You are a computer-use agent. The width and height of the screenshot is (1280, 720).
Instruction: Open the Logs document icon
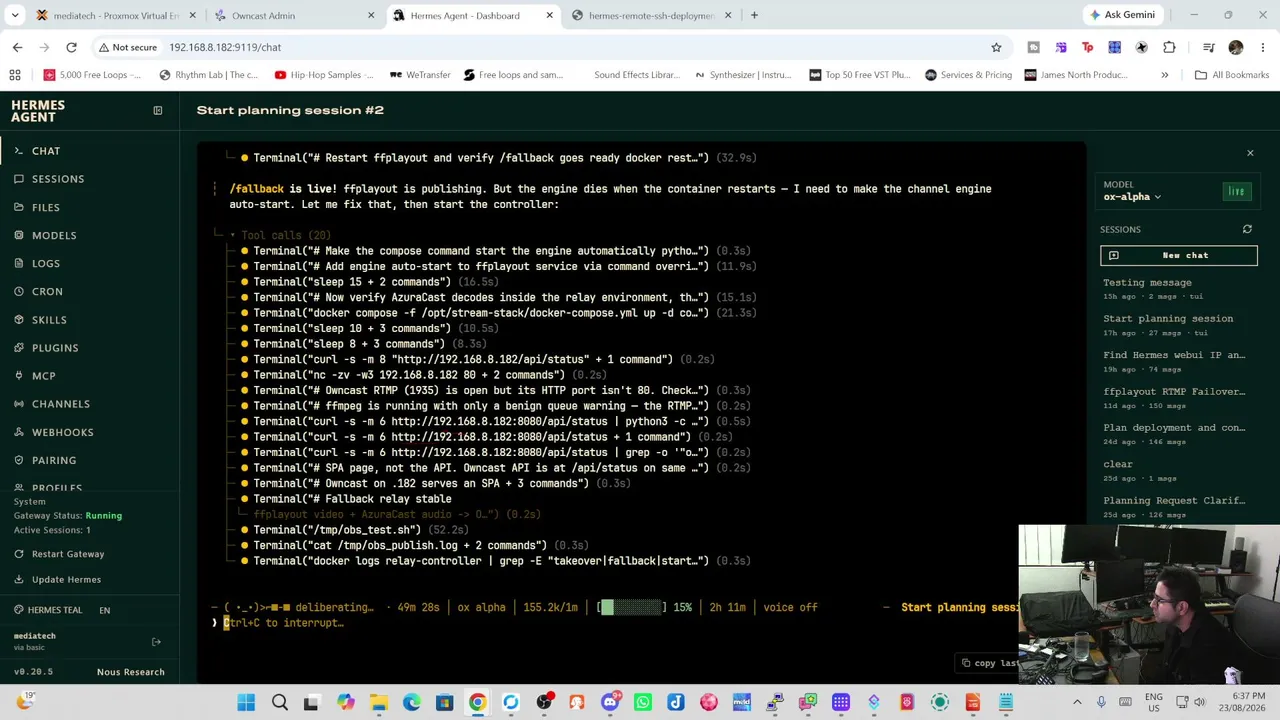coord(19,263)
